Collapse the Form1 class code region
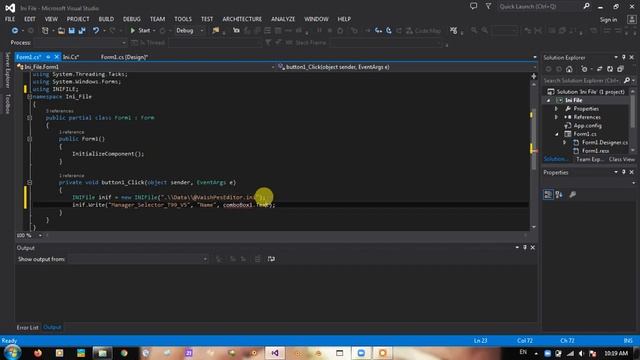Image resolution: width=640 pixels, height=360 pixels. pyautogui.click(x=29, y=118)
